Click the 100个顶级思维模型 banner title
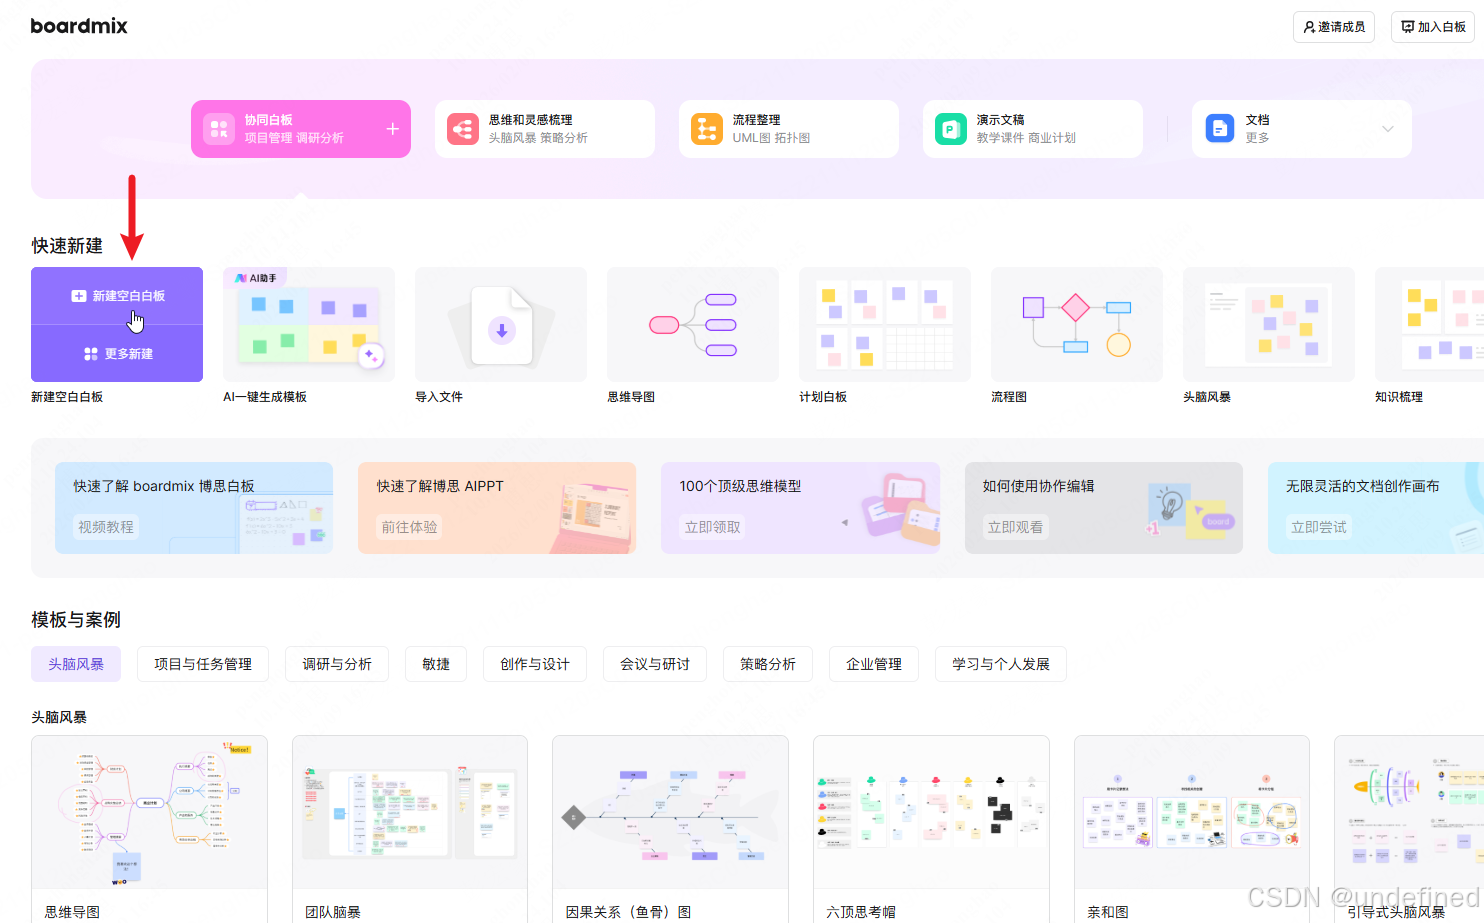This screenshot has height=923, width=1484. pos(741,486)
